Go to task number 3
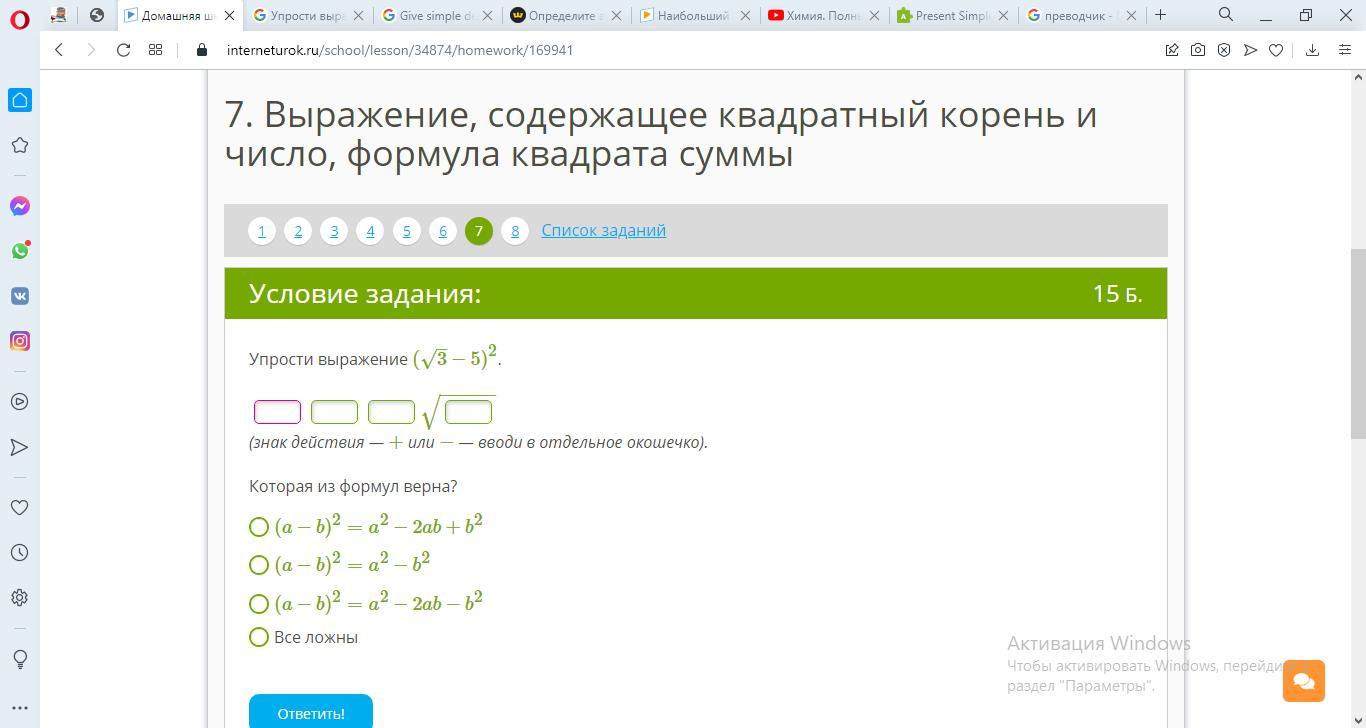 coord(334,231)
